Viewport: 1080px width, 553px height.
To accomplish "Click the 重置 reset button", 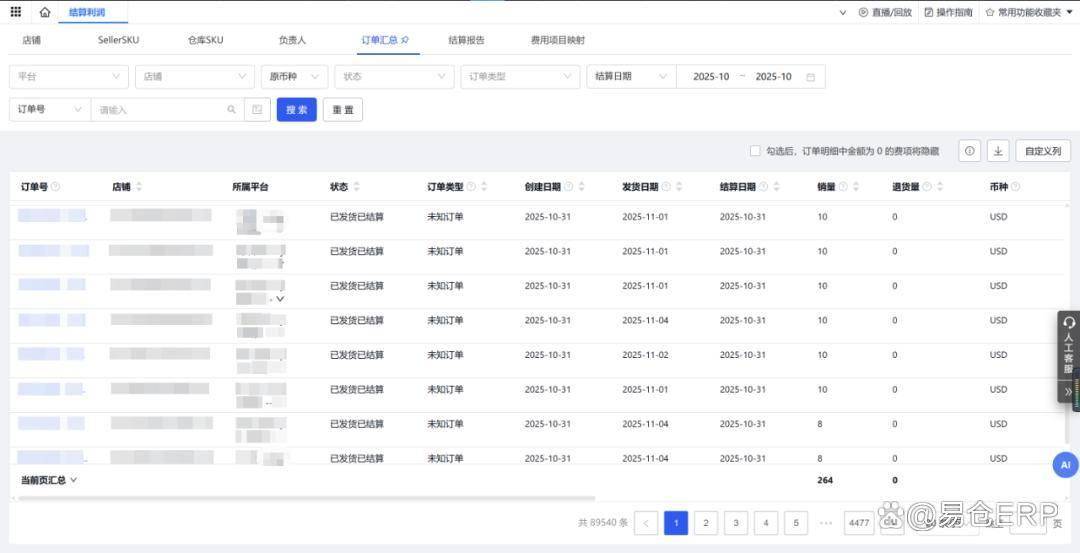I will click(x=342, y=110).
